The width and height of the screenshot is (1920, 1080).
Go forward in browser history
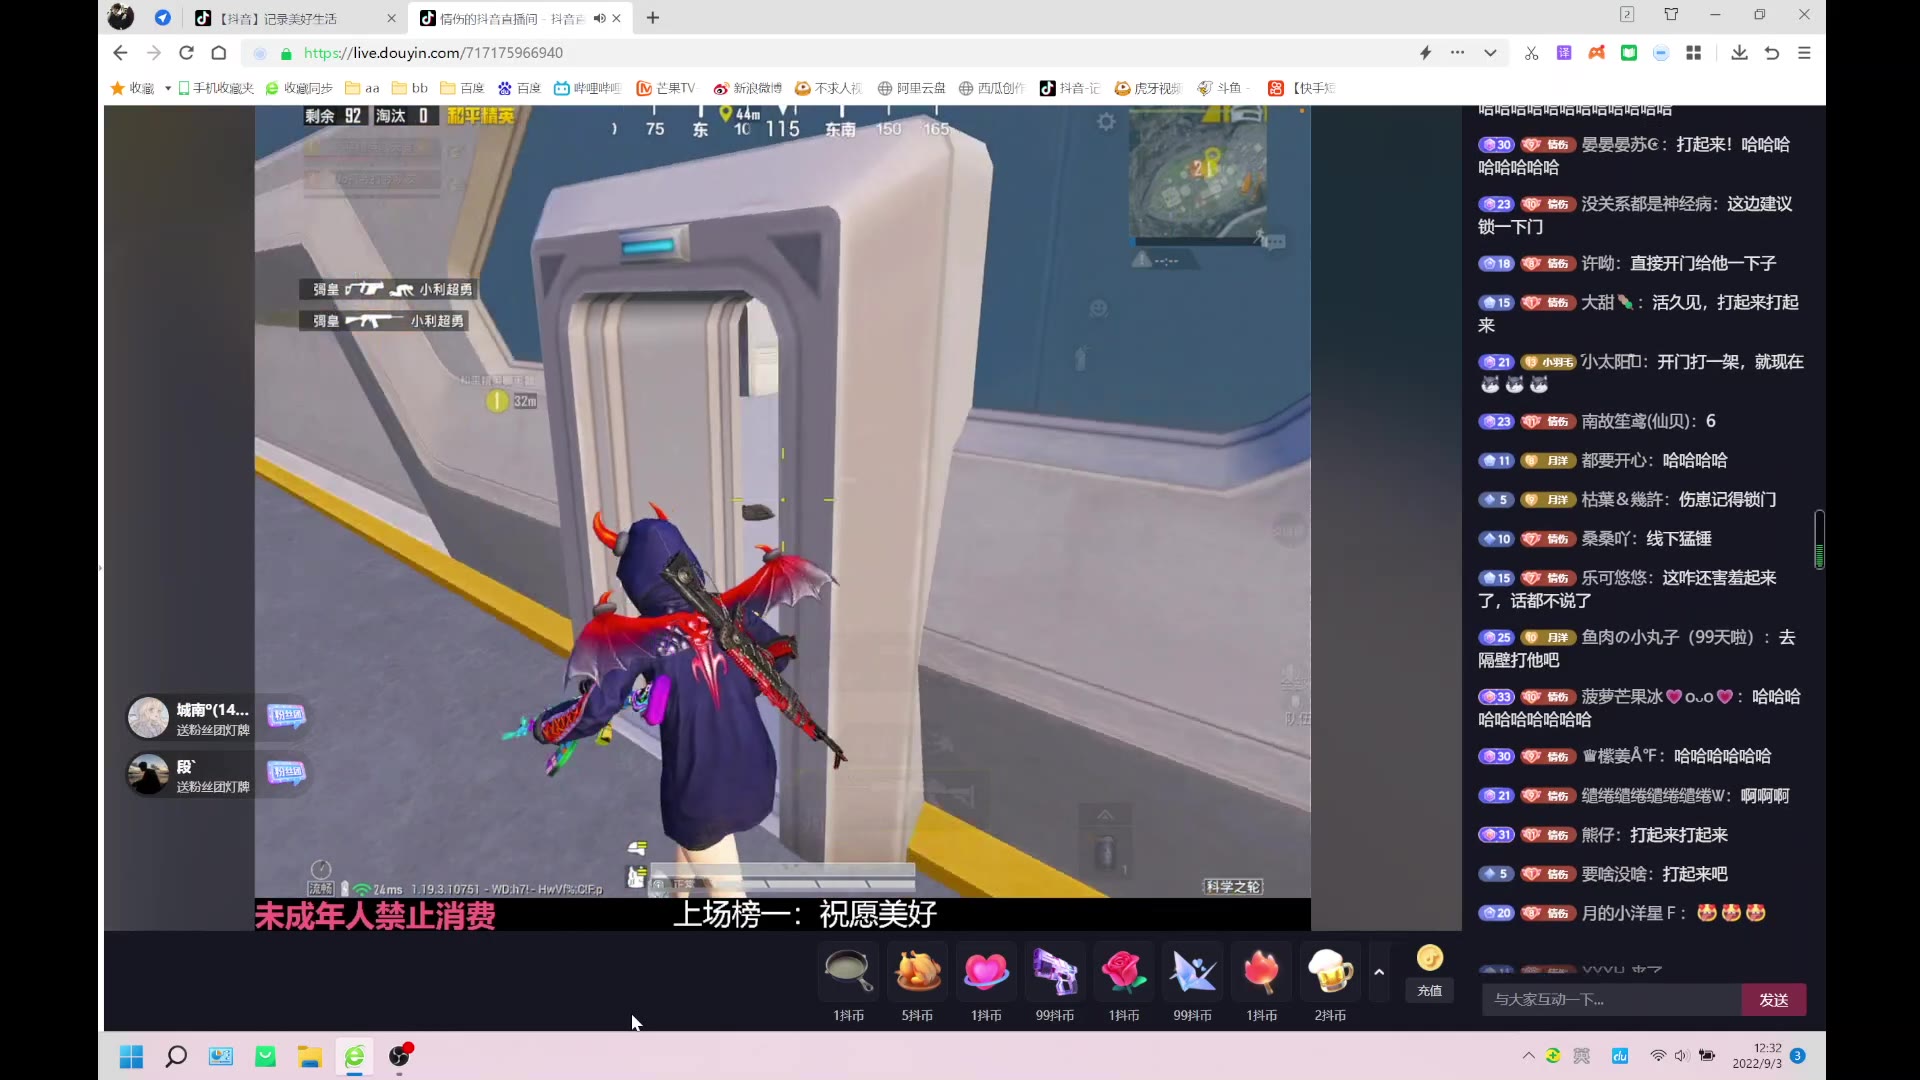pyautogui.click(x=153, y=53)
